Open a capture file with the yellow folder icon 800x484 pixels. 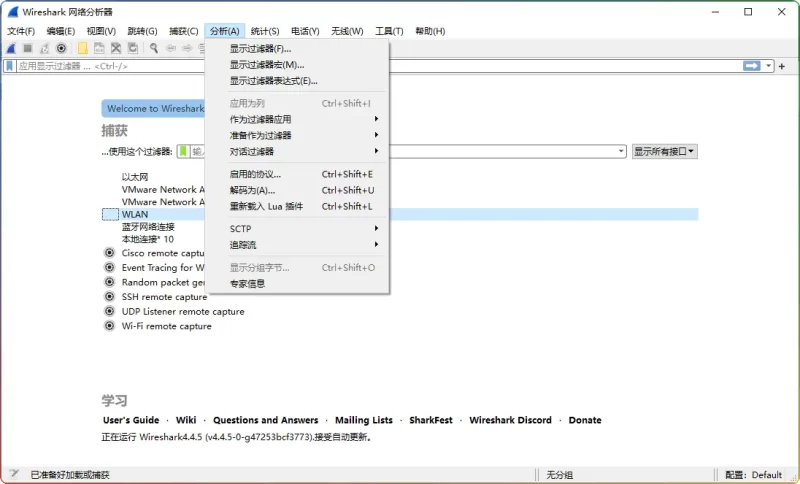point(83,48)
